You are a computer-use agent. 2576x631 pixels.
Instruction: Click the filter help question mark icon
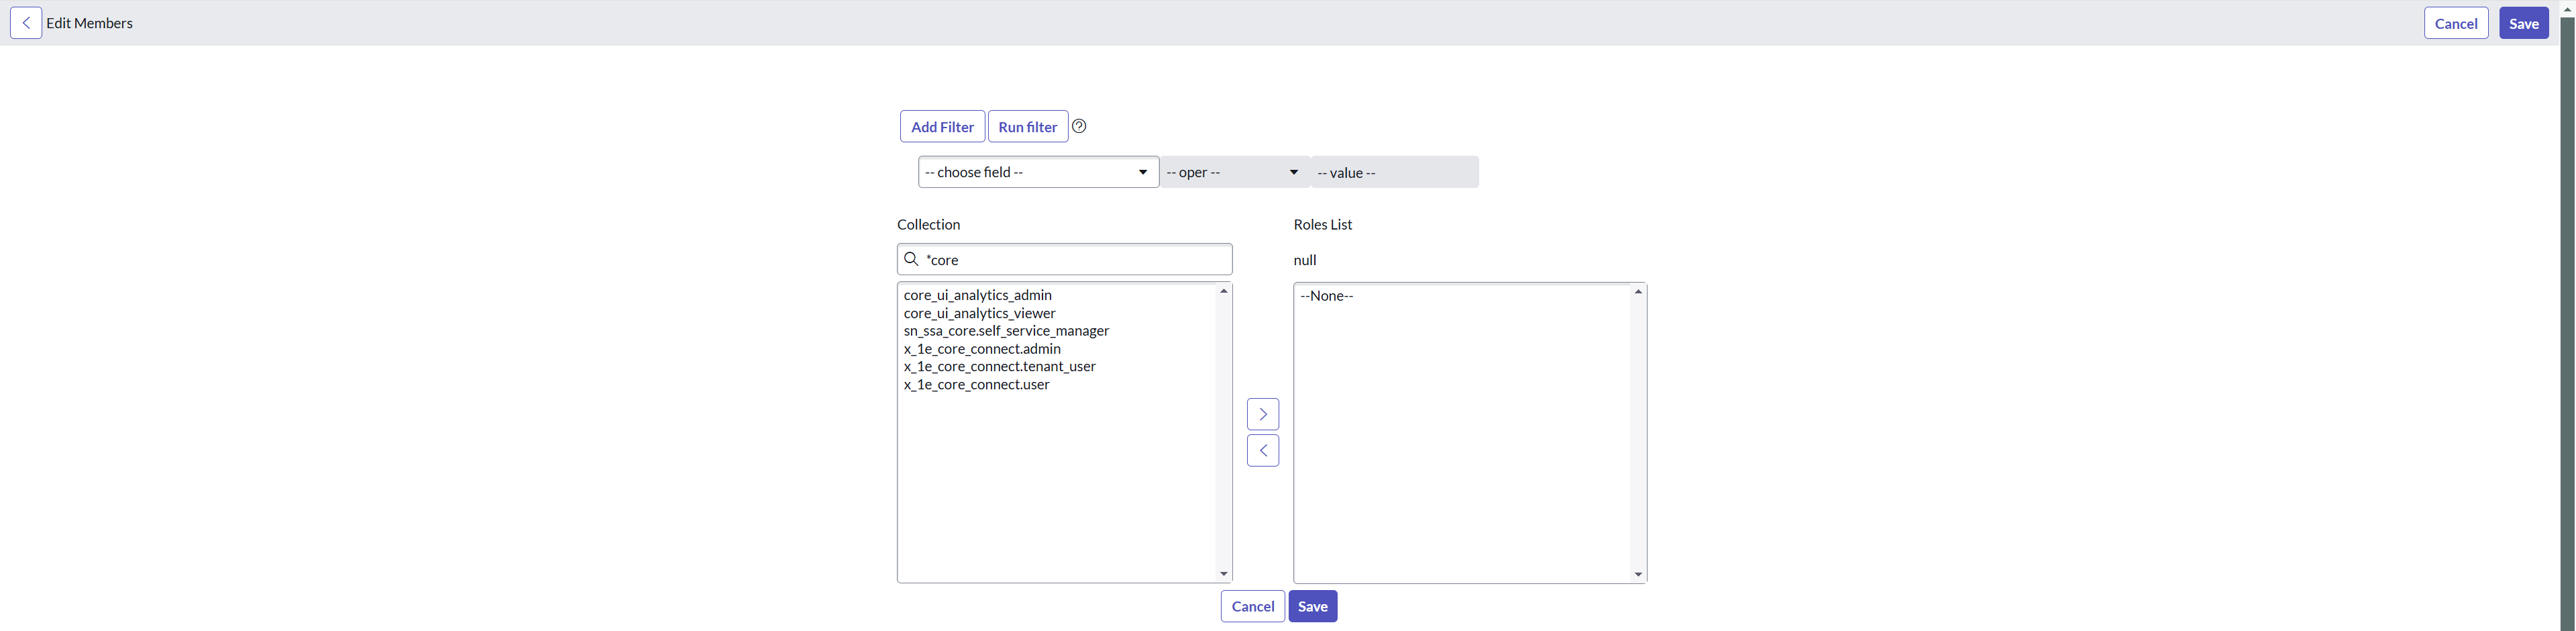(1079, 126)
